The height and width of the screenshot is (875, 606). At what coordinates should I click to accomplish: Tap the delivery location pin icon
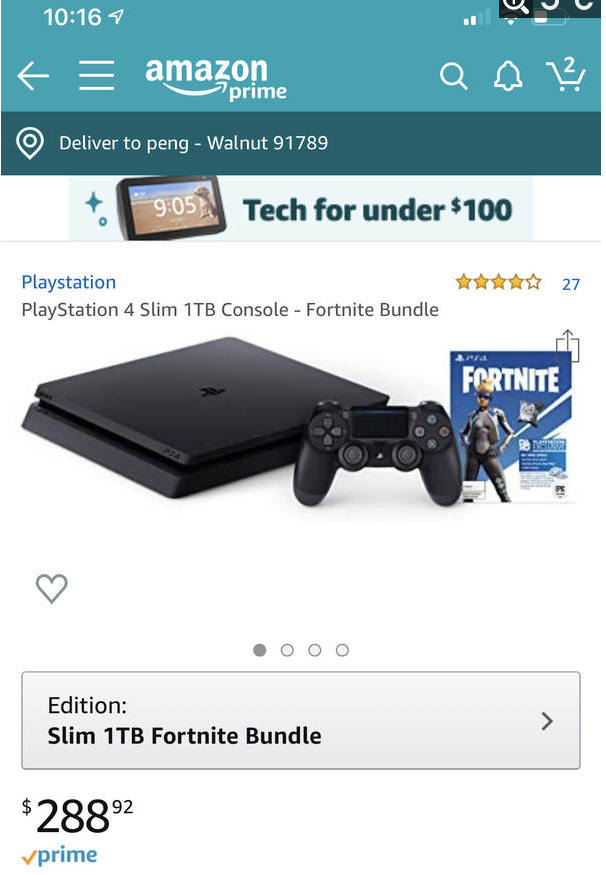tap(30, 143)
